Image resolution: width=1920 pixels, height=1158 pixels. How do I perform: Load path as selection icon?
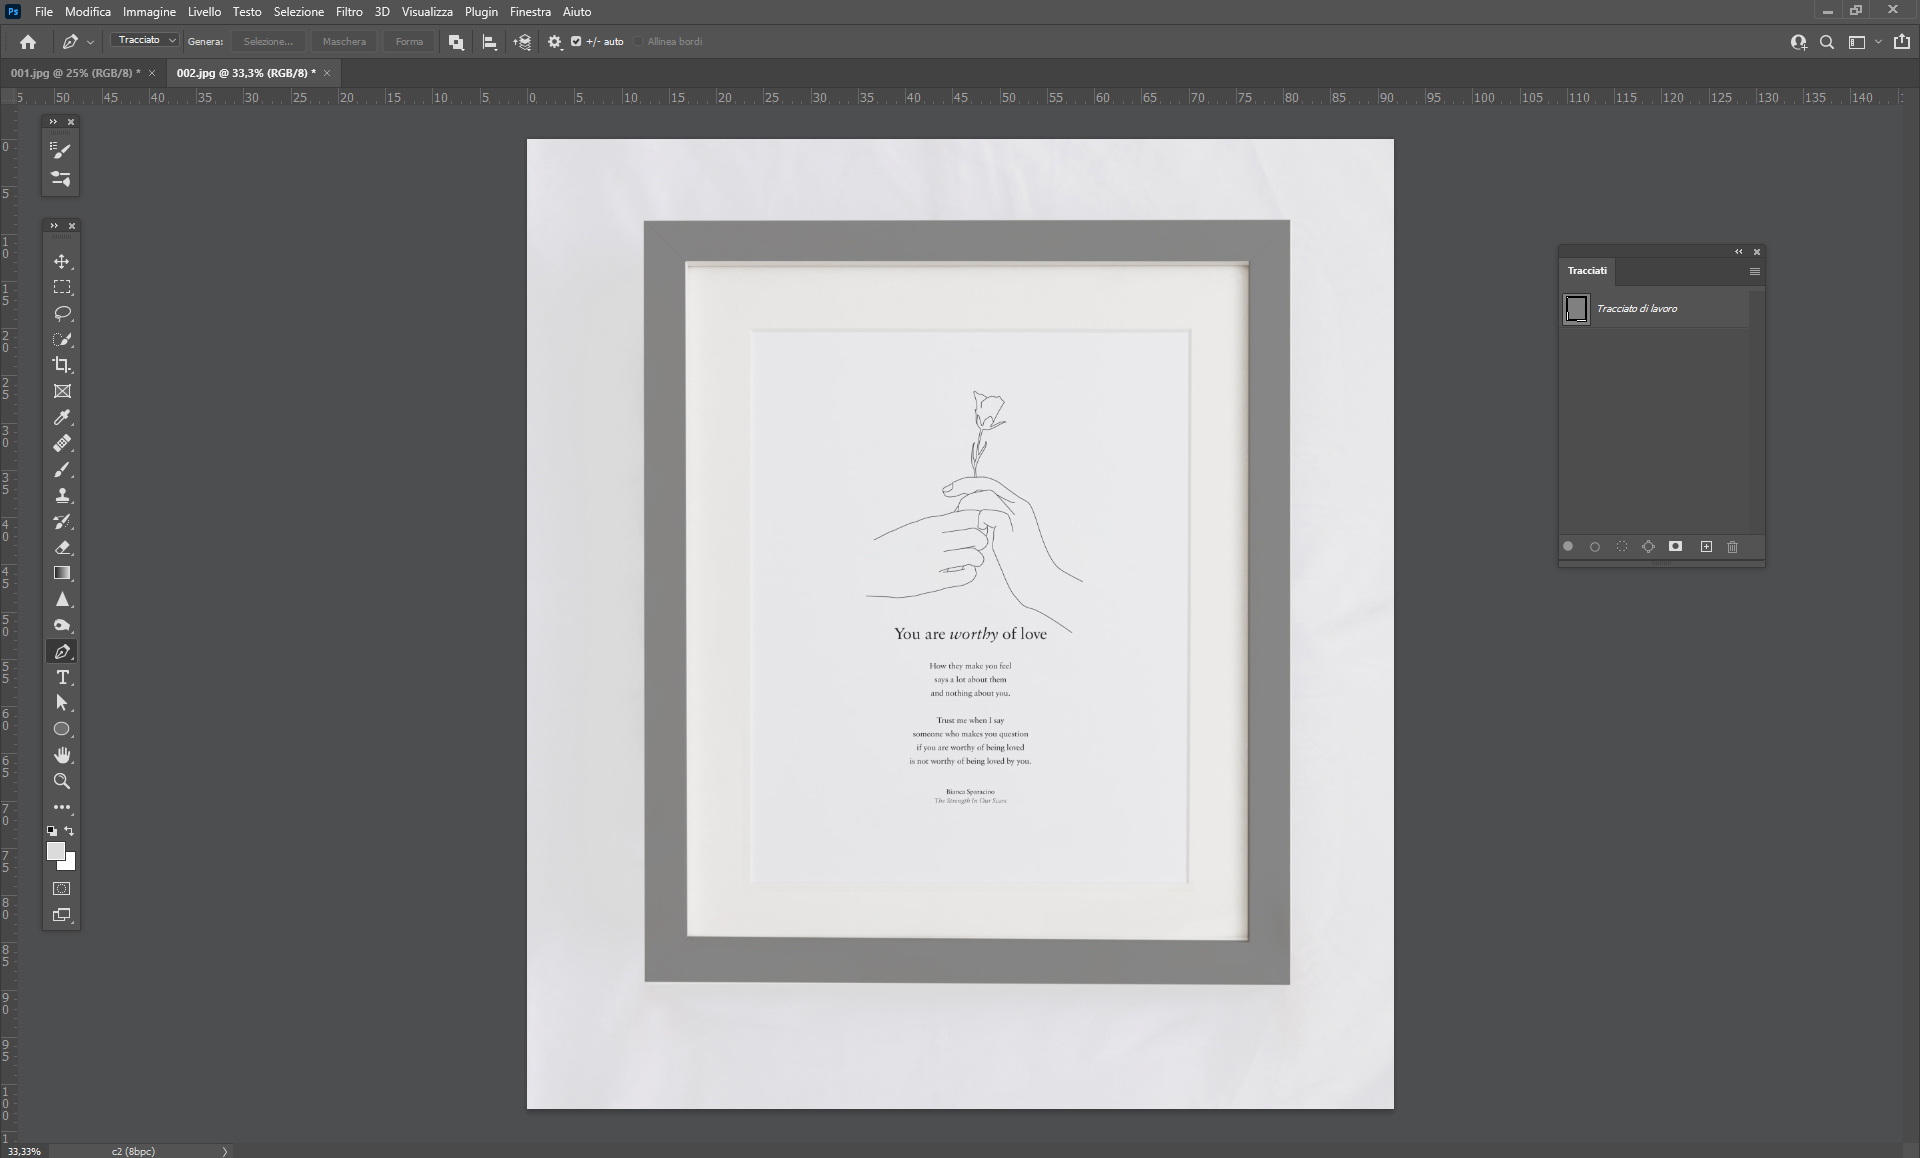pos(1622,547)
